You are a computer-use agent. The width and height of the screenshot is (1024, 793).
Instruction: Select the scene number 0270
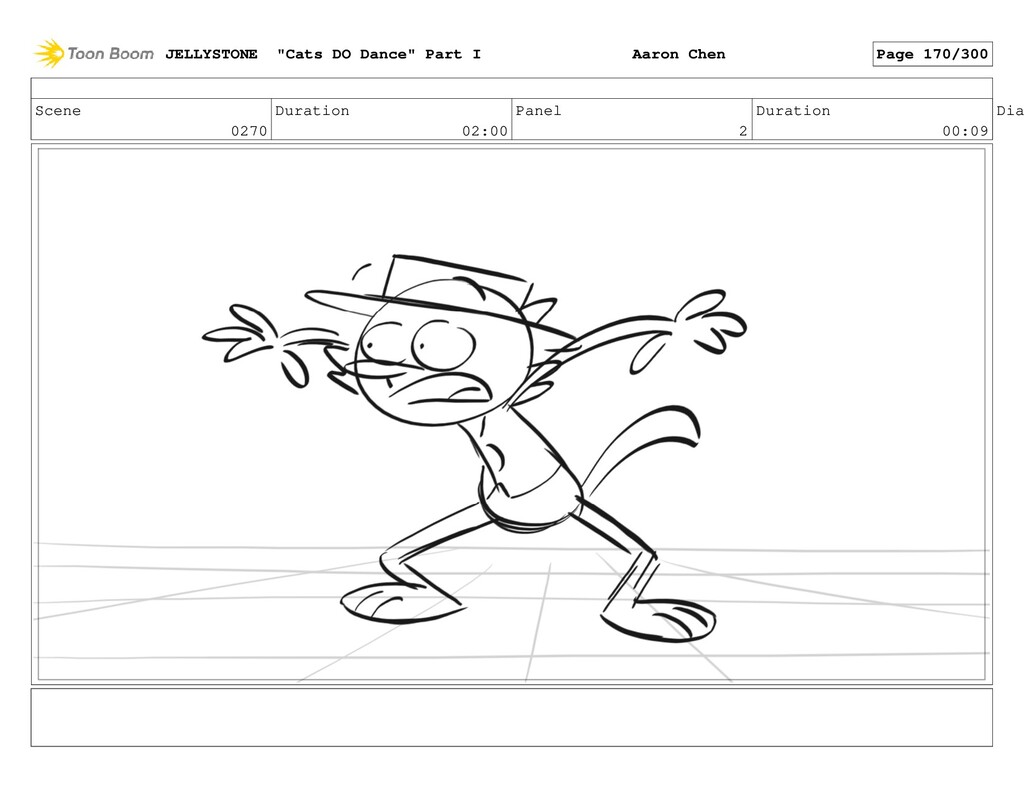tap(249, 131)
